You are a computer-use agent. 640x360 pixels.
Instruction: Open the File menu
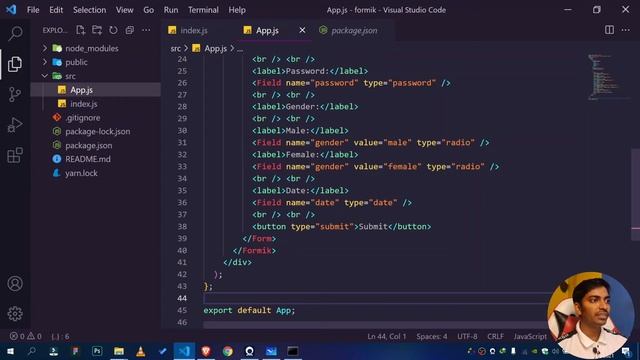tap(33, 10)
